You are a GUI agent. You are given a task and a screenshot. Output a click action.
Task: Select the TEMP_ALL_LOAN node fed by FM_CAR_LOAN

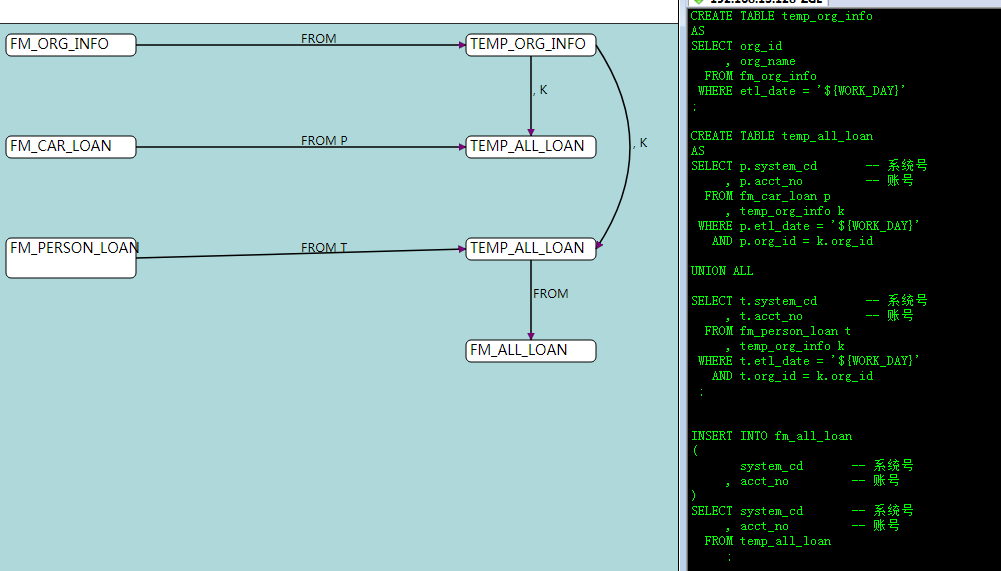point(531,147)
